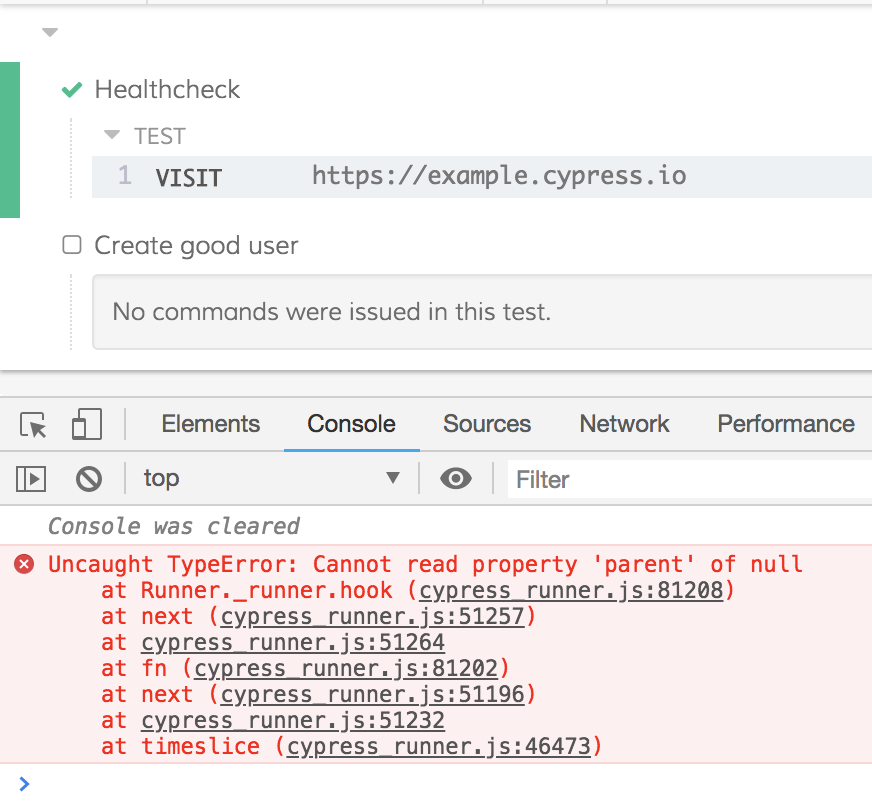Open the Sources tab

click(x=487, y=424)
